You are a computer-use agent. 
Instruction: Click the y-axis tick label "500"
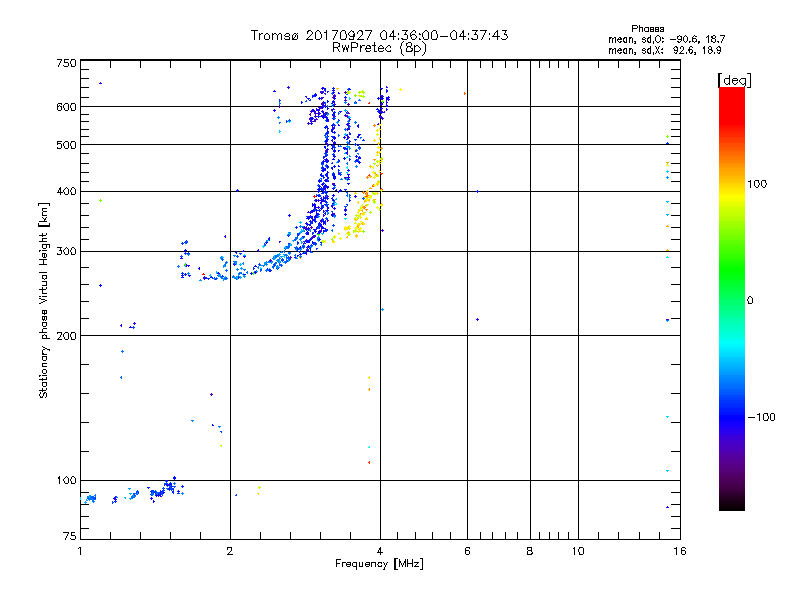[66, 145]
